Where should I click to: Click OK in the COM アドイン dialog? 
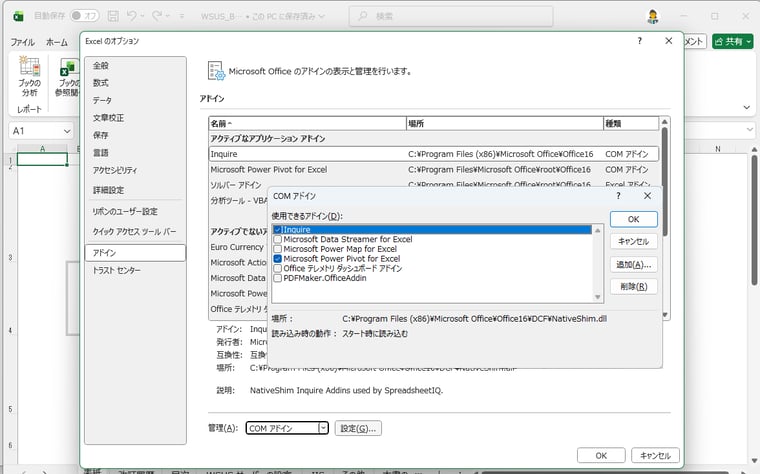click(x=633, y=219)
